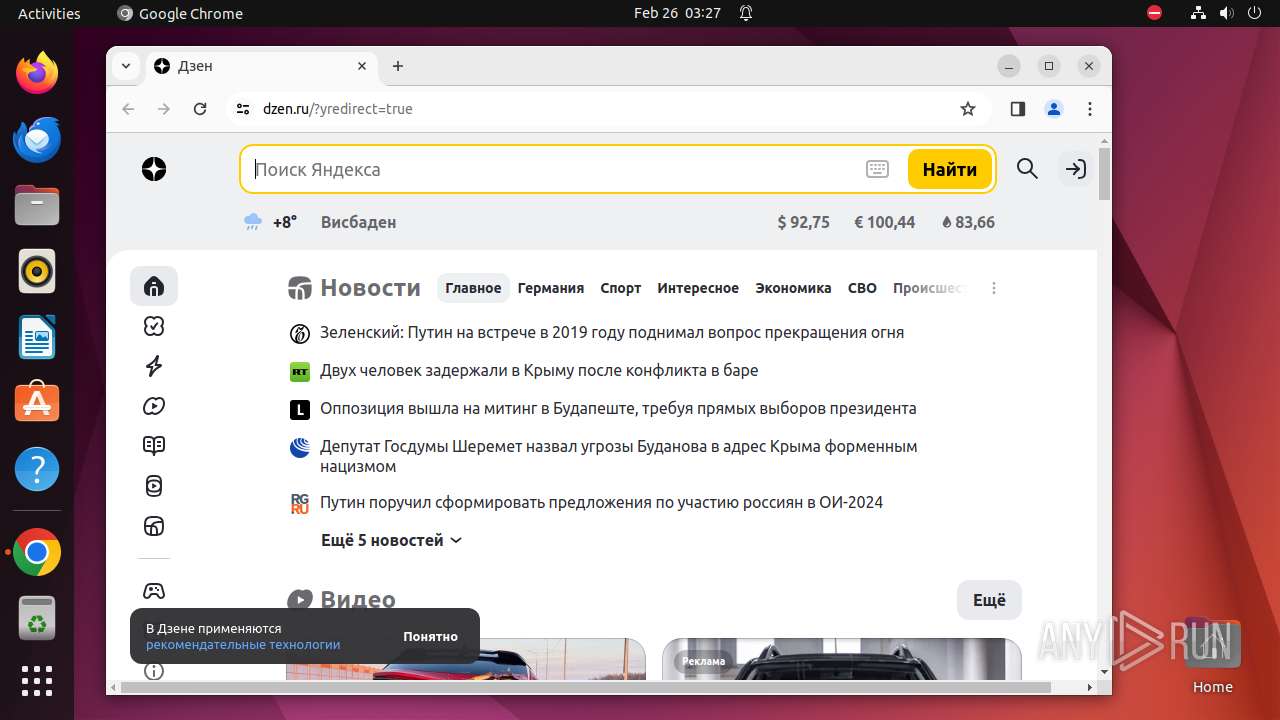The width and height of the screenshot is (1280, 720).
Task: Click the dollar rate $ 92,75
Action: (804, 222)
